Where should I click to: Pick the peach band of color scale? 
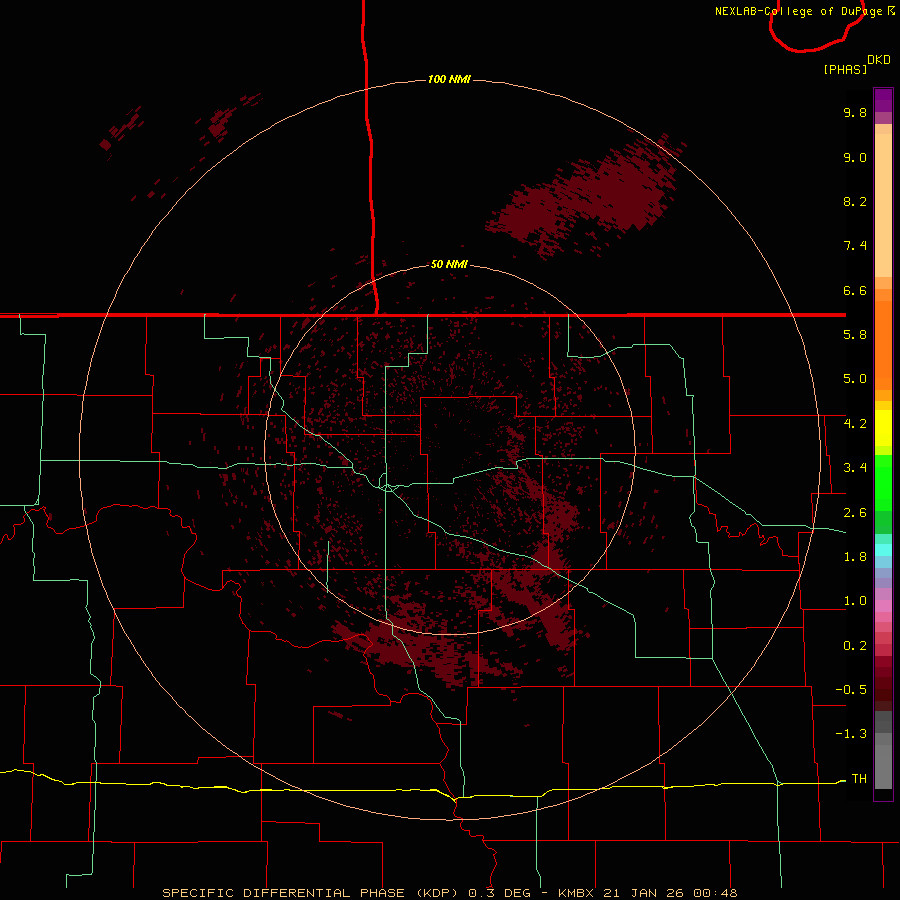click(883, 207)
